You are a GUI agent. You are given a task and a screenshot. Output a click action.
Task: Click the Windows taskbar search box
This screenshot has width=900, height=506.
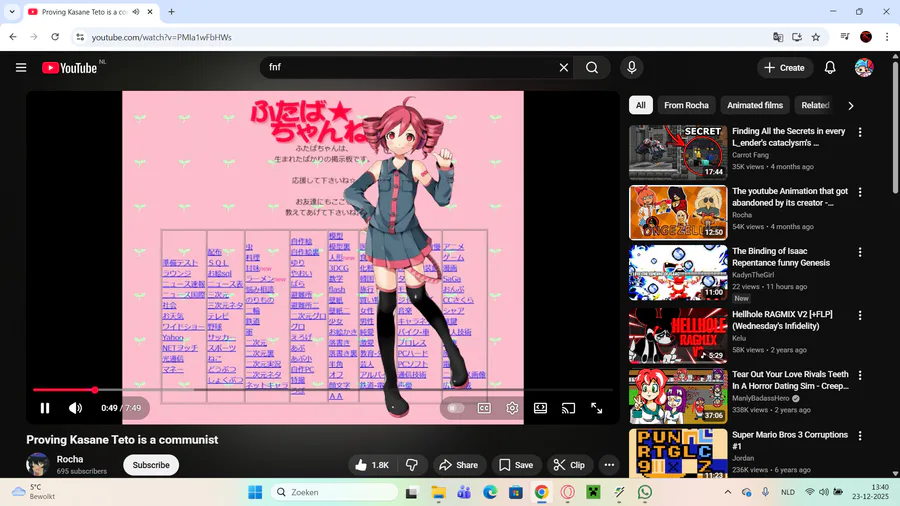pyautogui.click(x=335, y=492)
